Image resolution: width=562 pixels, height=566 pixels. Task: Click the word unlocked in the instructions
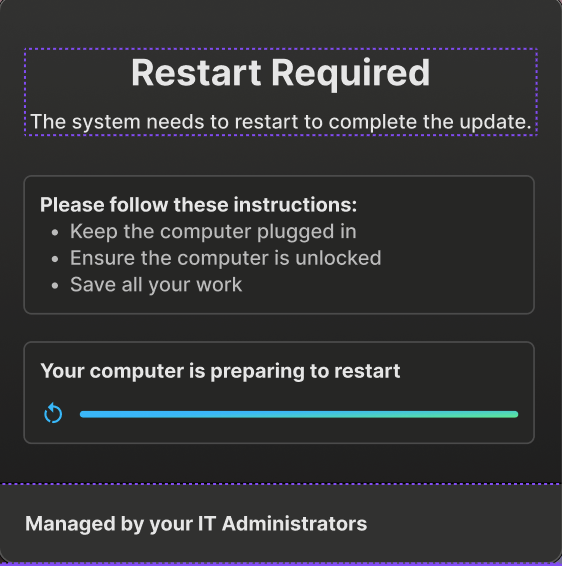(x=338, y=258)
